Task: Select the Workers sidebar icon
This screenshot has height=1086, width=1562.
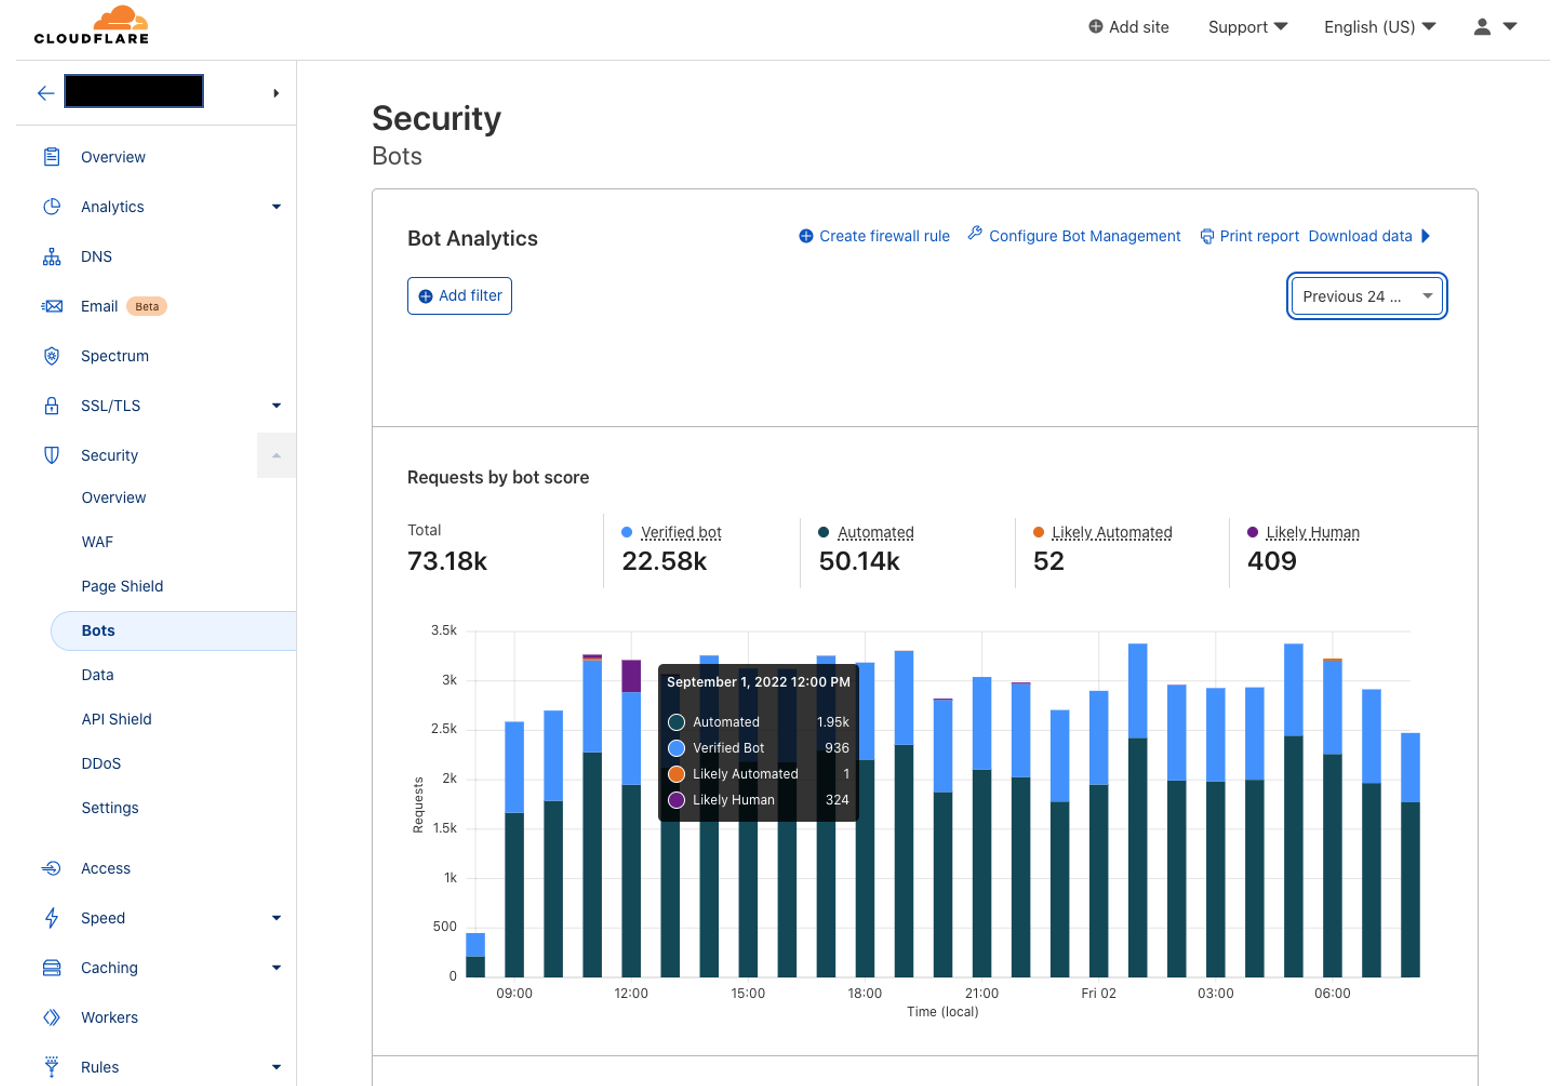Action: point(51,1017)
